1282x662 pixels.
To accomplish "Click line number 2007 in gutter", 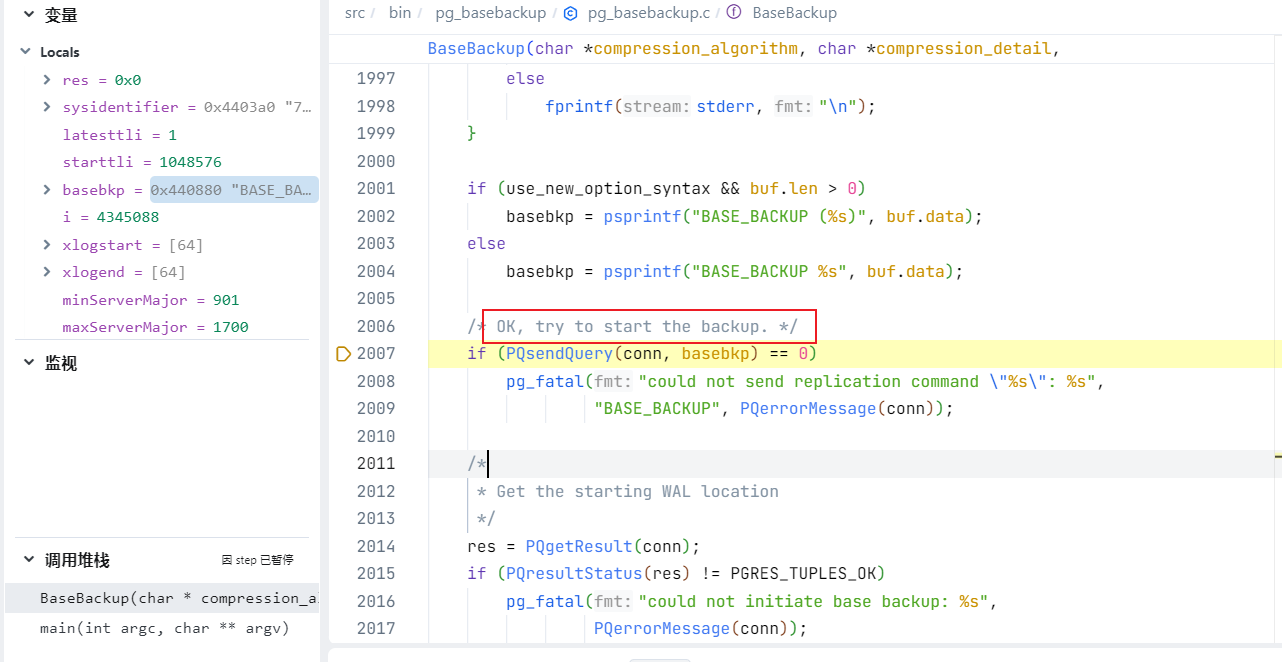I will click(376, 353).
